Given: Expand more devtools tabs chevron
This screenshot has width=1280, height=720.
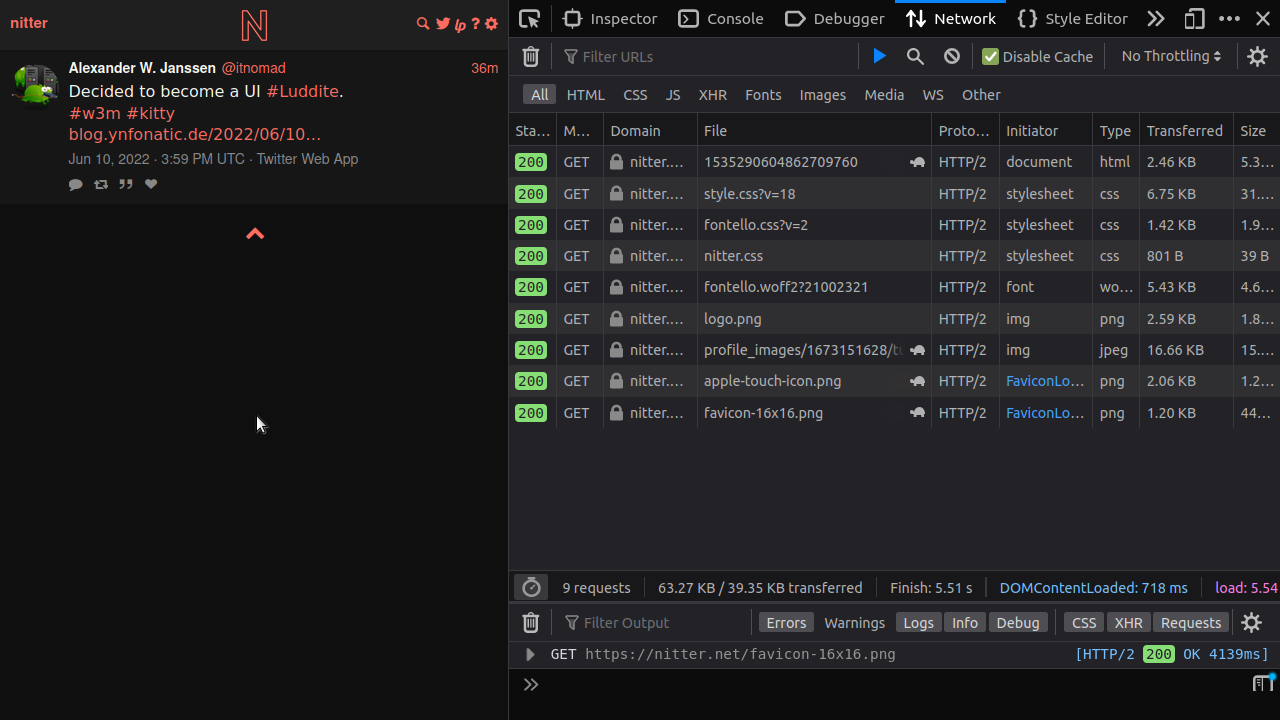Looking at the screenshot, I should point(1155,18).
